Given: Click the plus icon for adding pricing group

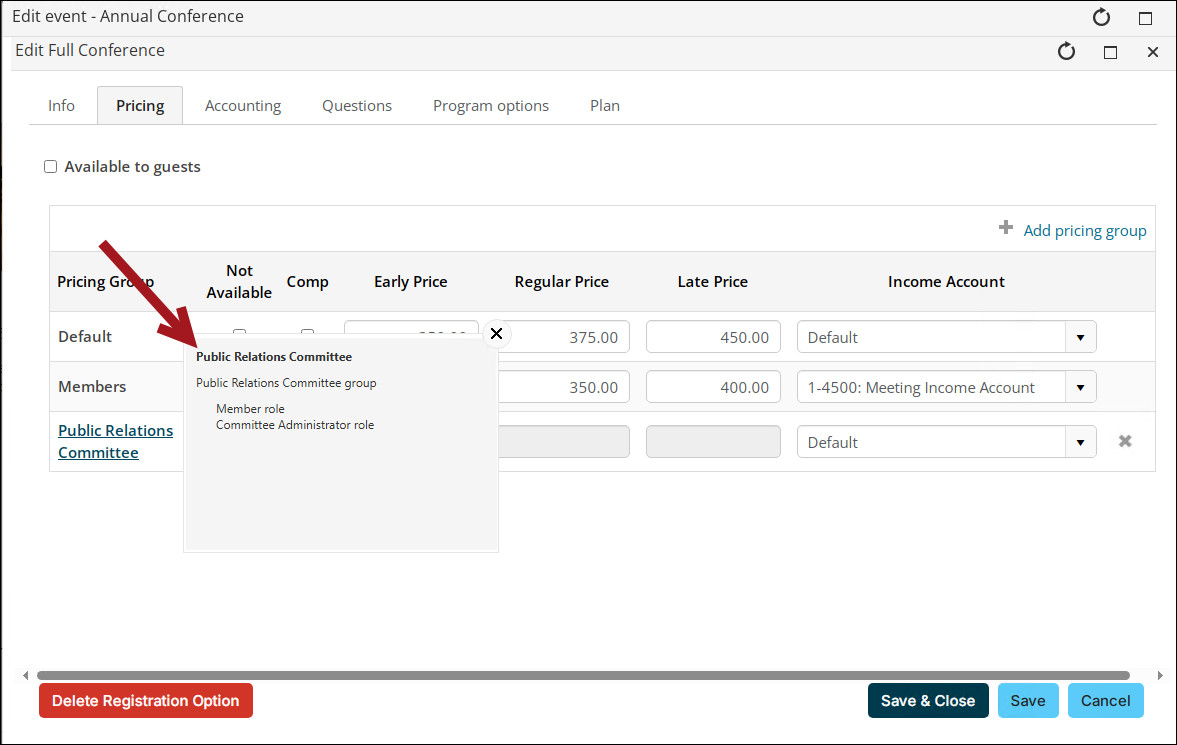Looking at the screenshot, I should click(1006, 228).
